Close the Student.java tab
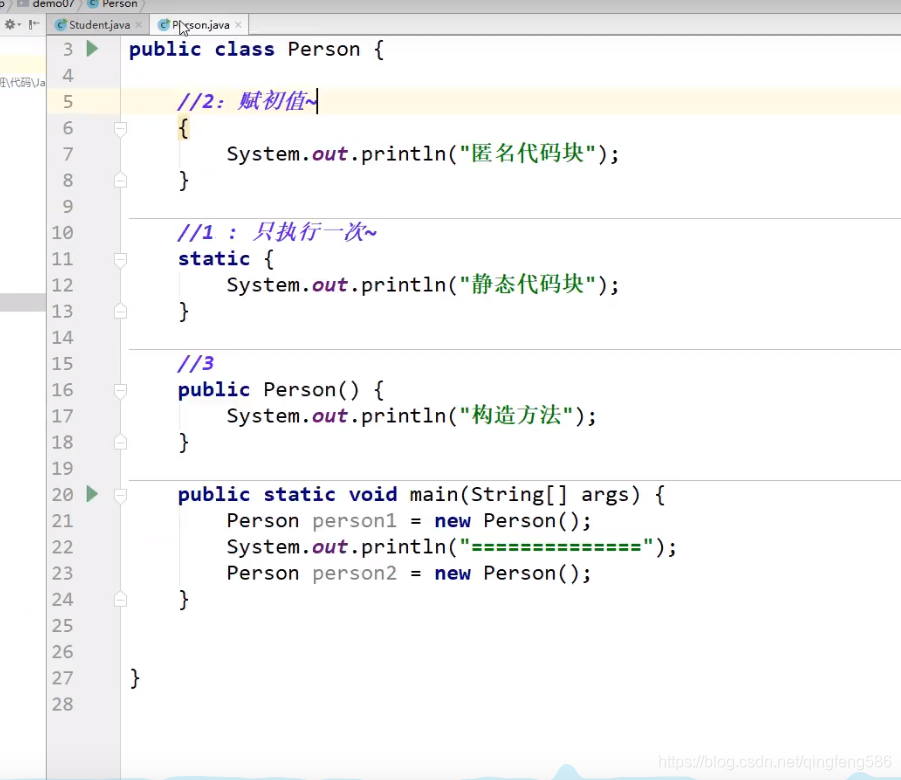901x780 pixels. 138,25
